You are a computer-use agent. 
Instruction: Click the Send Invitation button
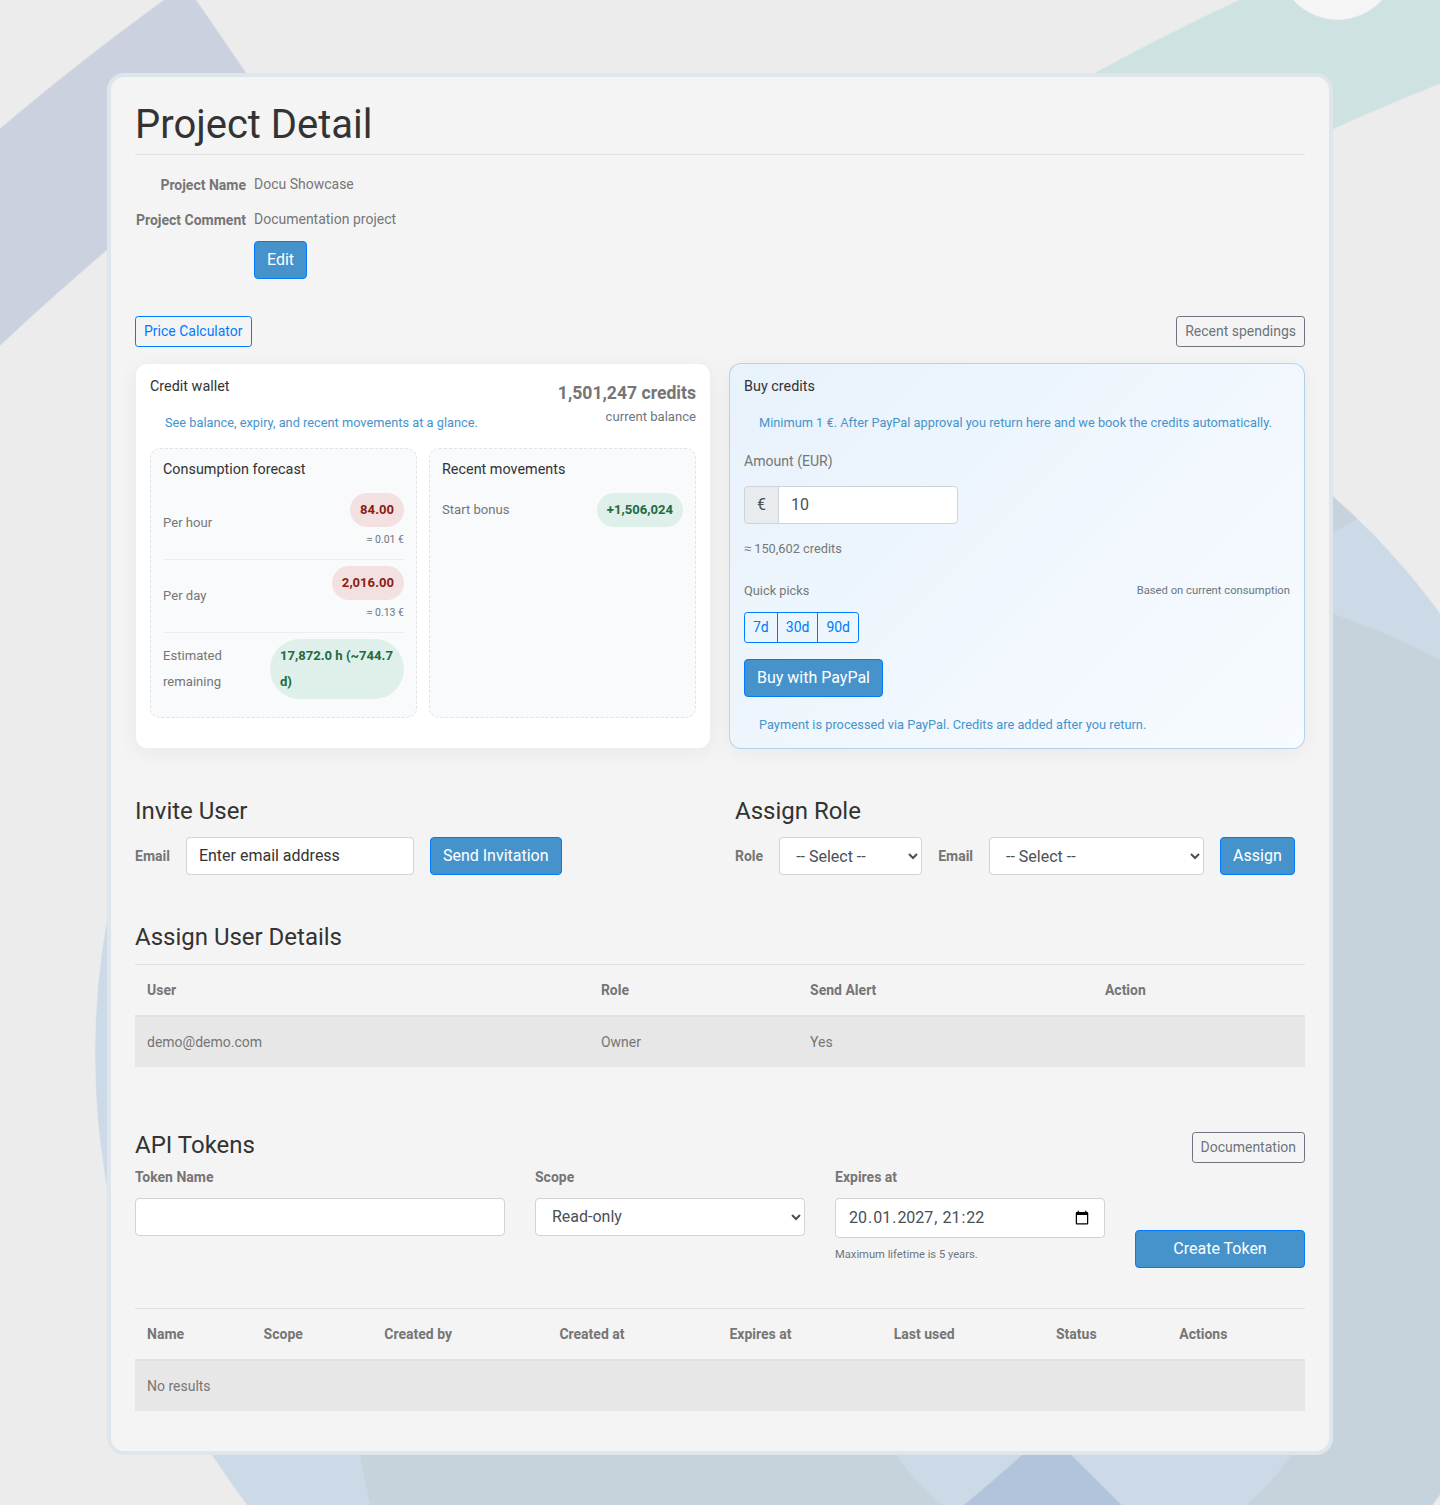coord(496,856)
